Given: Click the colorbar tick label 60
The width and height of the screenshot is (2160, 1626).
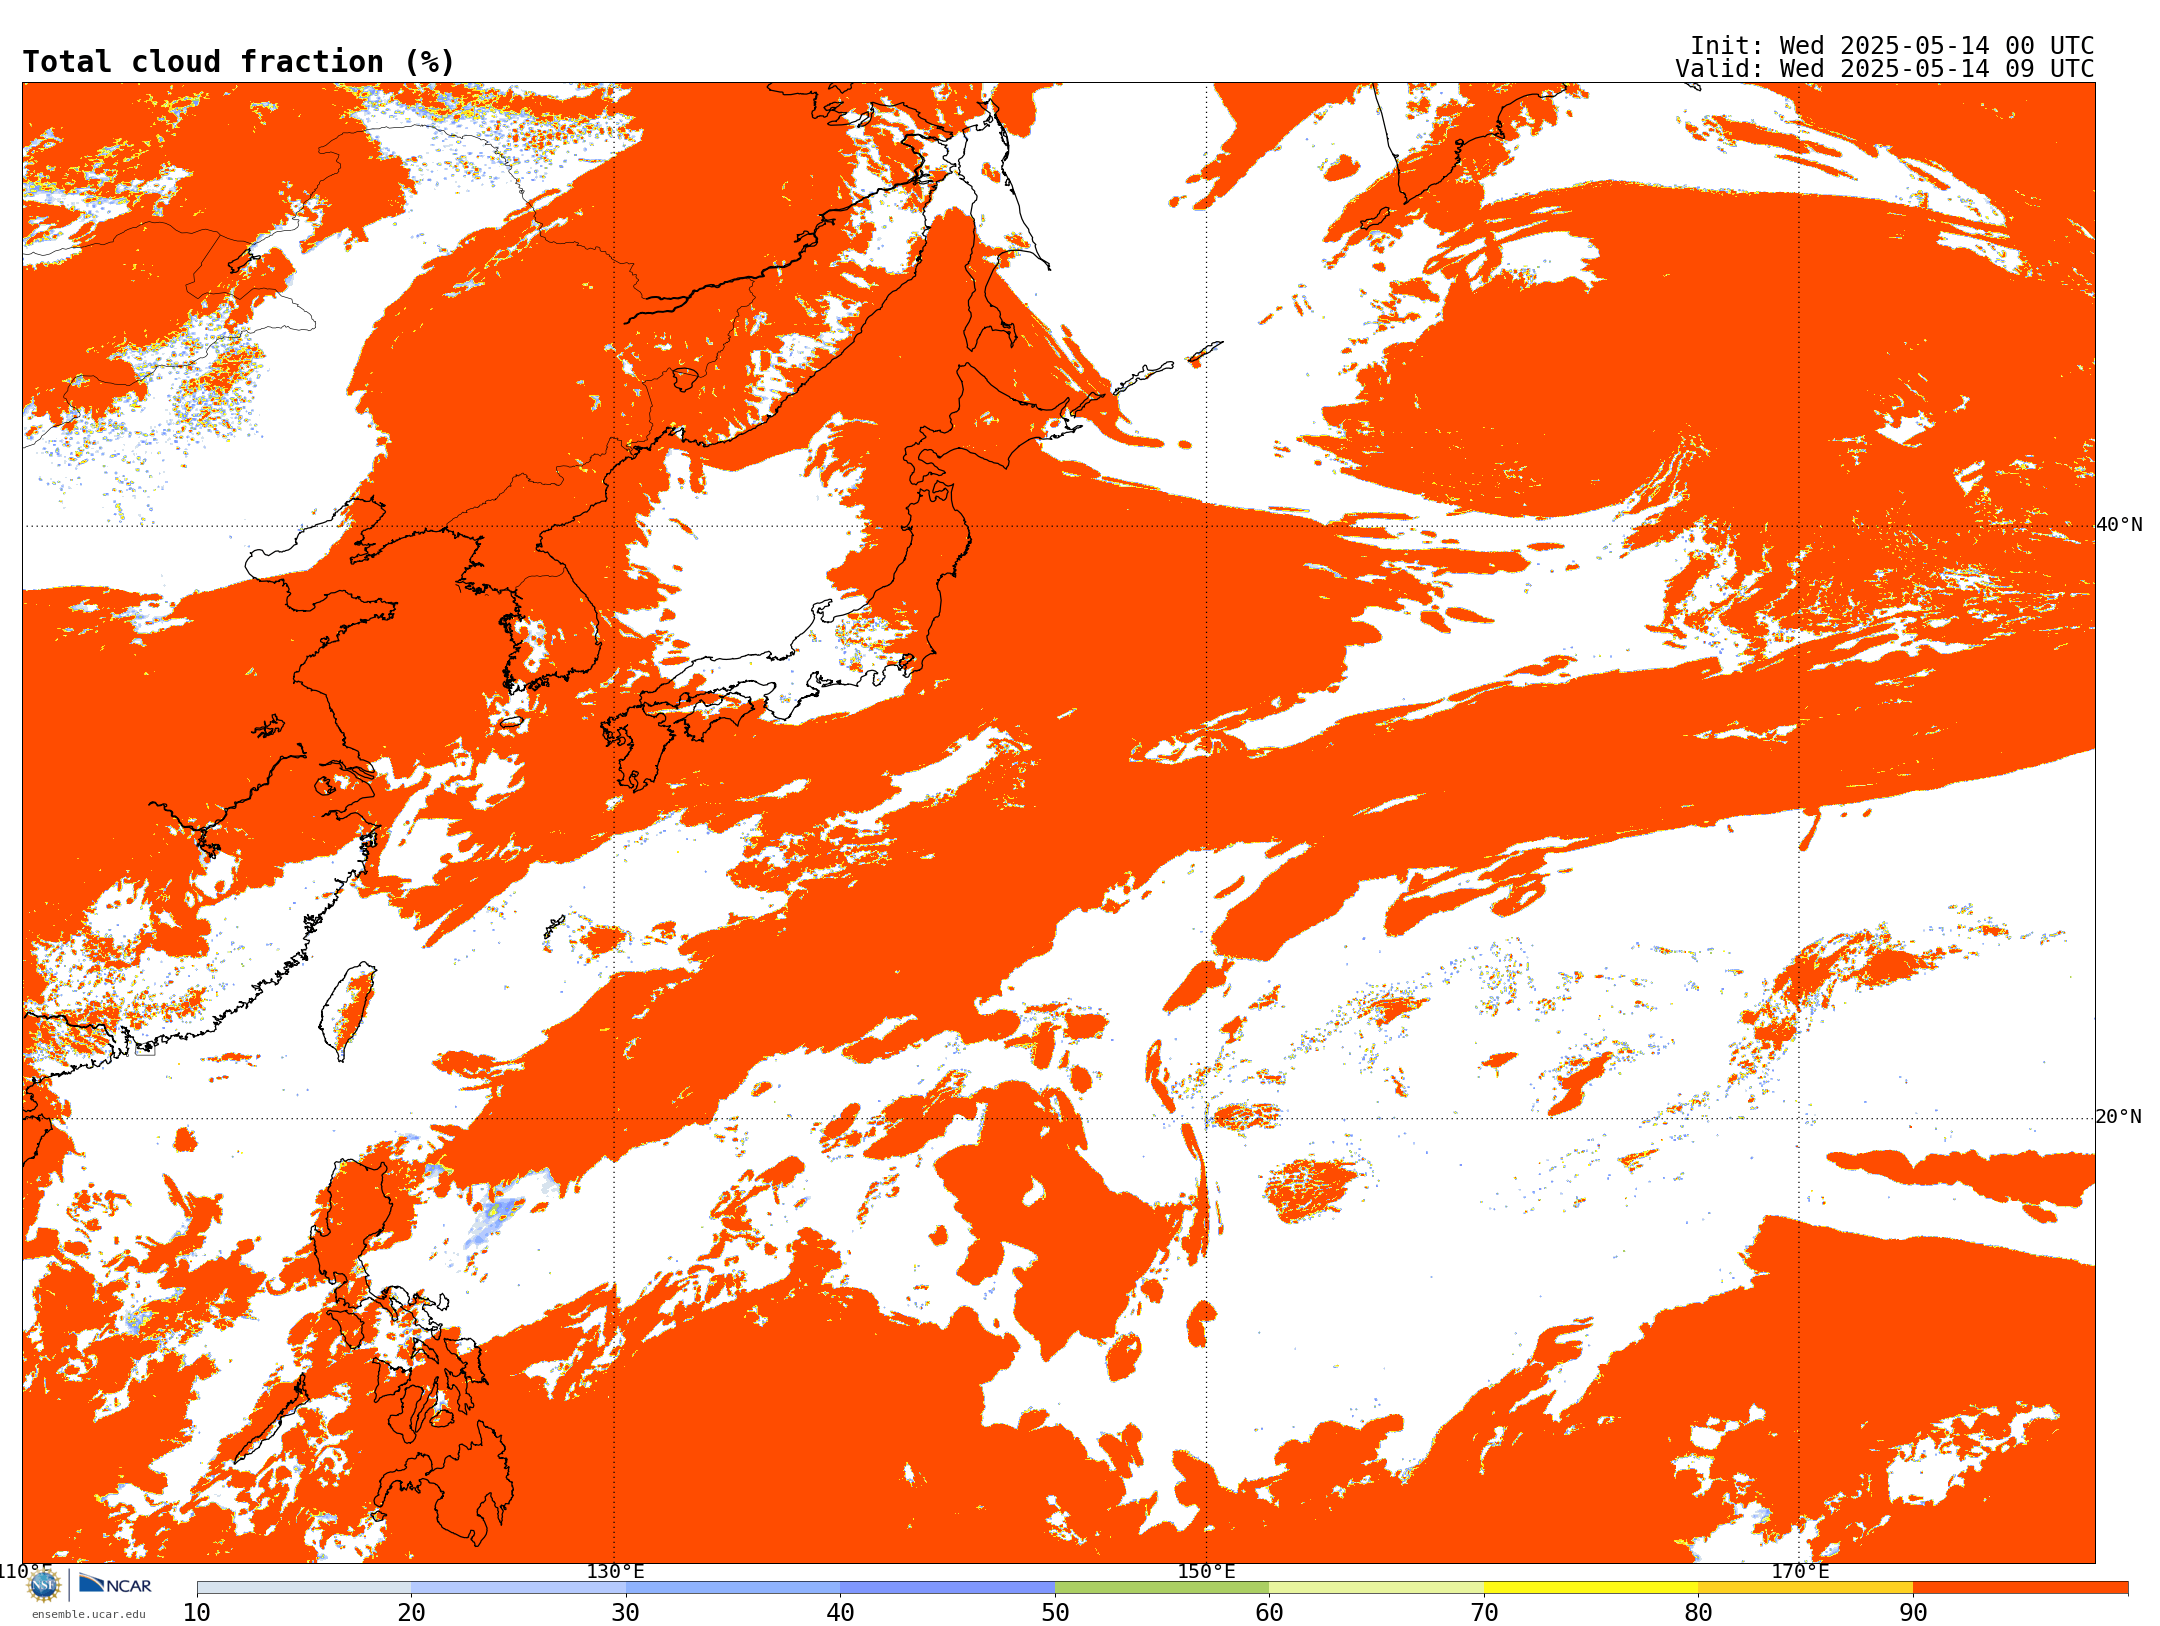Looking at the screenshot, I should (1269, 1613).
